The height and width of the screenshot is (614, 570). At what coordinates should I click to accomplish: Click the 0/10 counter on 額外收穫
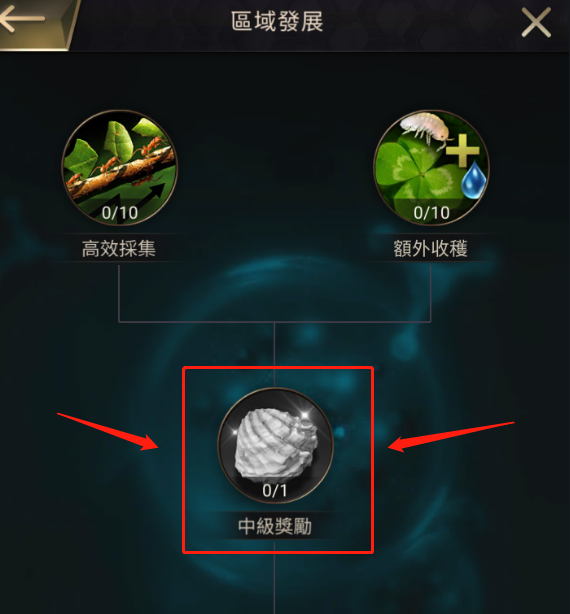pos(431,213)
